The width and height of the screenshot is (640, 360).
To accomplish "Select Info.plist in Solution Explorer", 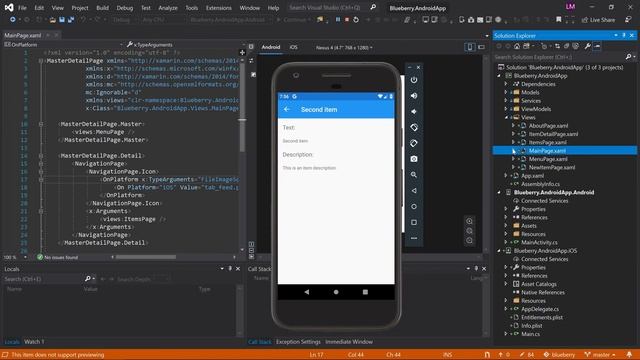I will point(531,326).
